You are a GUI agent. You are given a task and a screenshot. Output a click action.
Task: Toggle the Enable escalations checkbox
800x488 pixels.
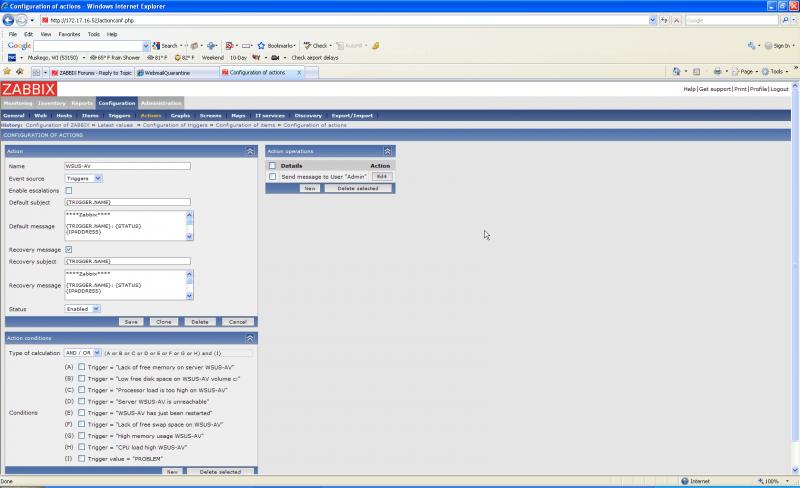tap(68, 190)
